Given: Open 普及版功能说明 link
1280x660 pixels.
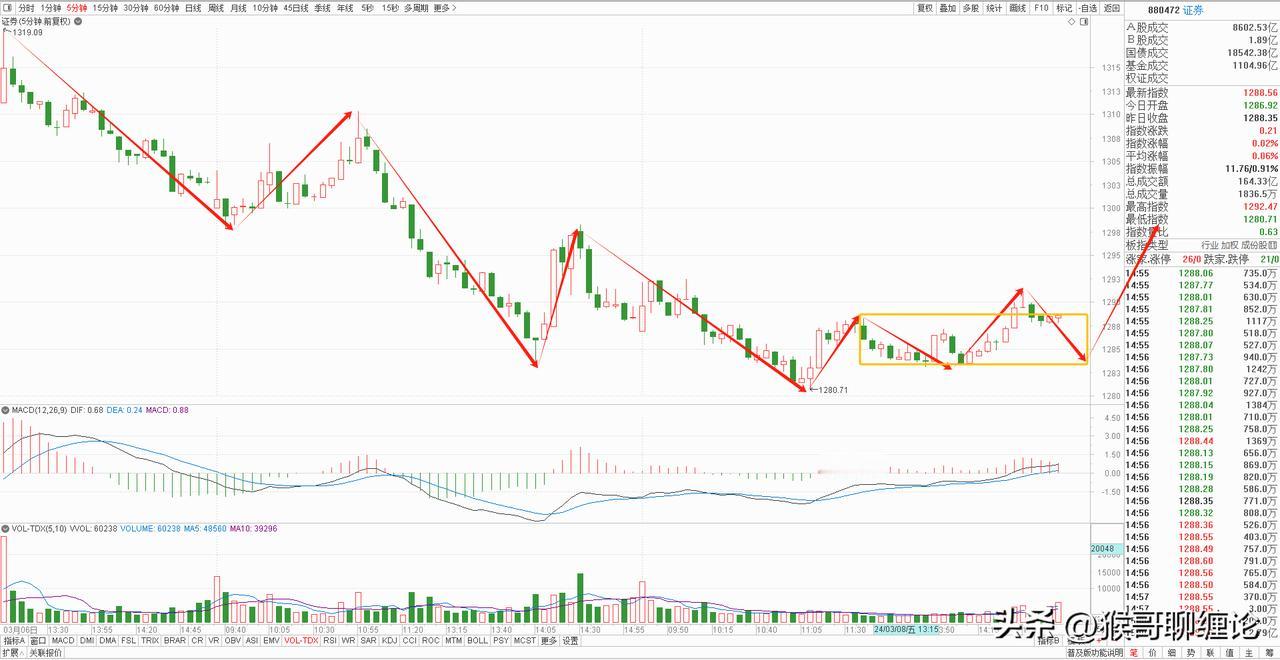Looking at the screenshot, I should pos(1094,653).
